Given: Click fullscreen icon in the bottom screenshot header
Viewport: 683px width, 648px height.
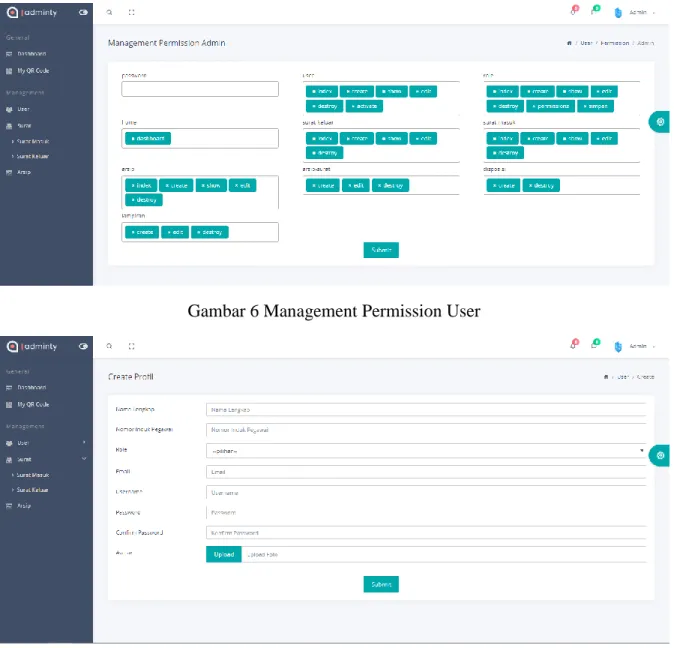Looking at the screenshot, I should tap(132, 346).
